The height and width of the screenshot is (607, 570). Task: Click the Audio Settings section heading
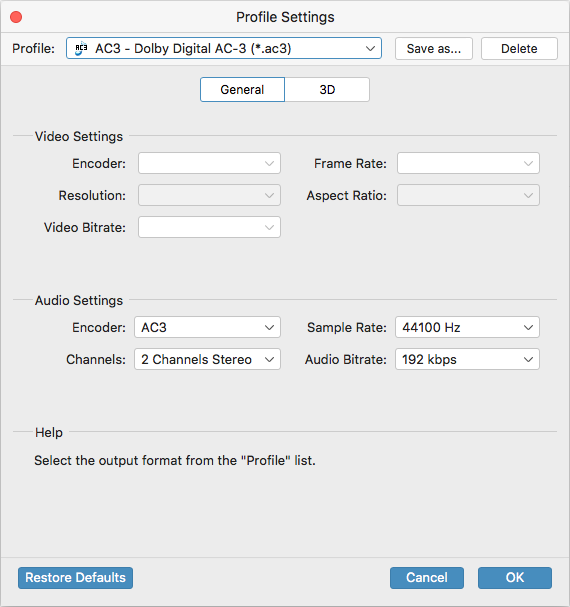[79, 300]
